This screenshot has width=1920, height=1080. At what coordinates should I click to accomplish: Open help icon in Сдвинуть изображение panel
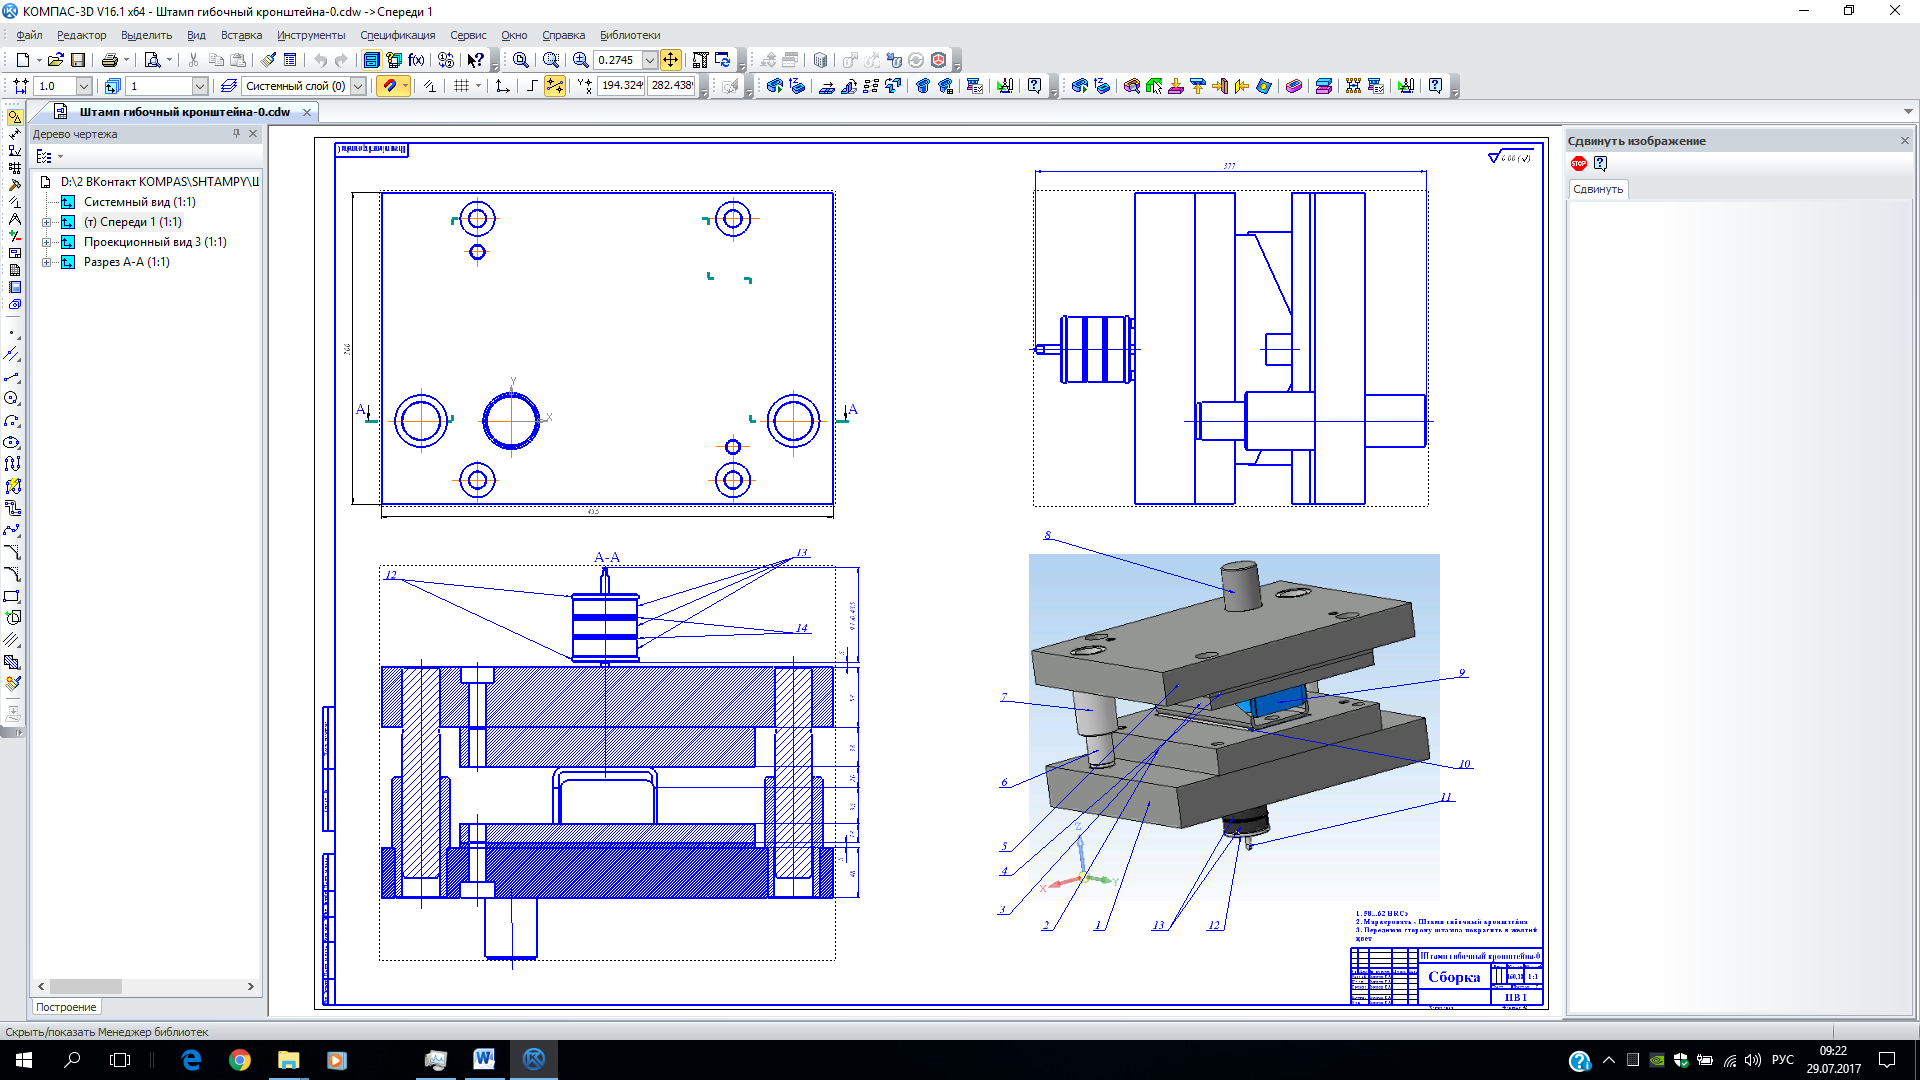[1600, 164]
